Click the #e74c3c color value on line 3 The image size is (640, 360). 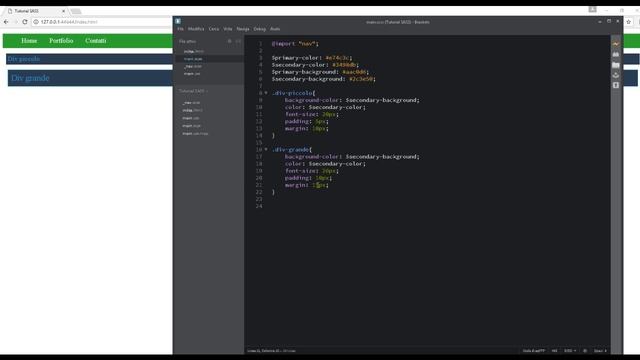338,58
